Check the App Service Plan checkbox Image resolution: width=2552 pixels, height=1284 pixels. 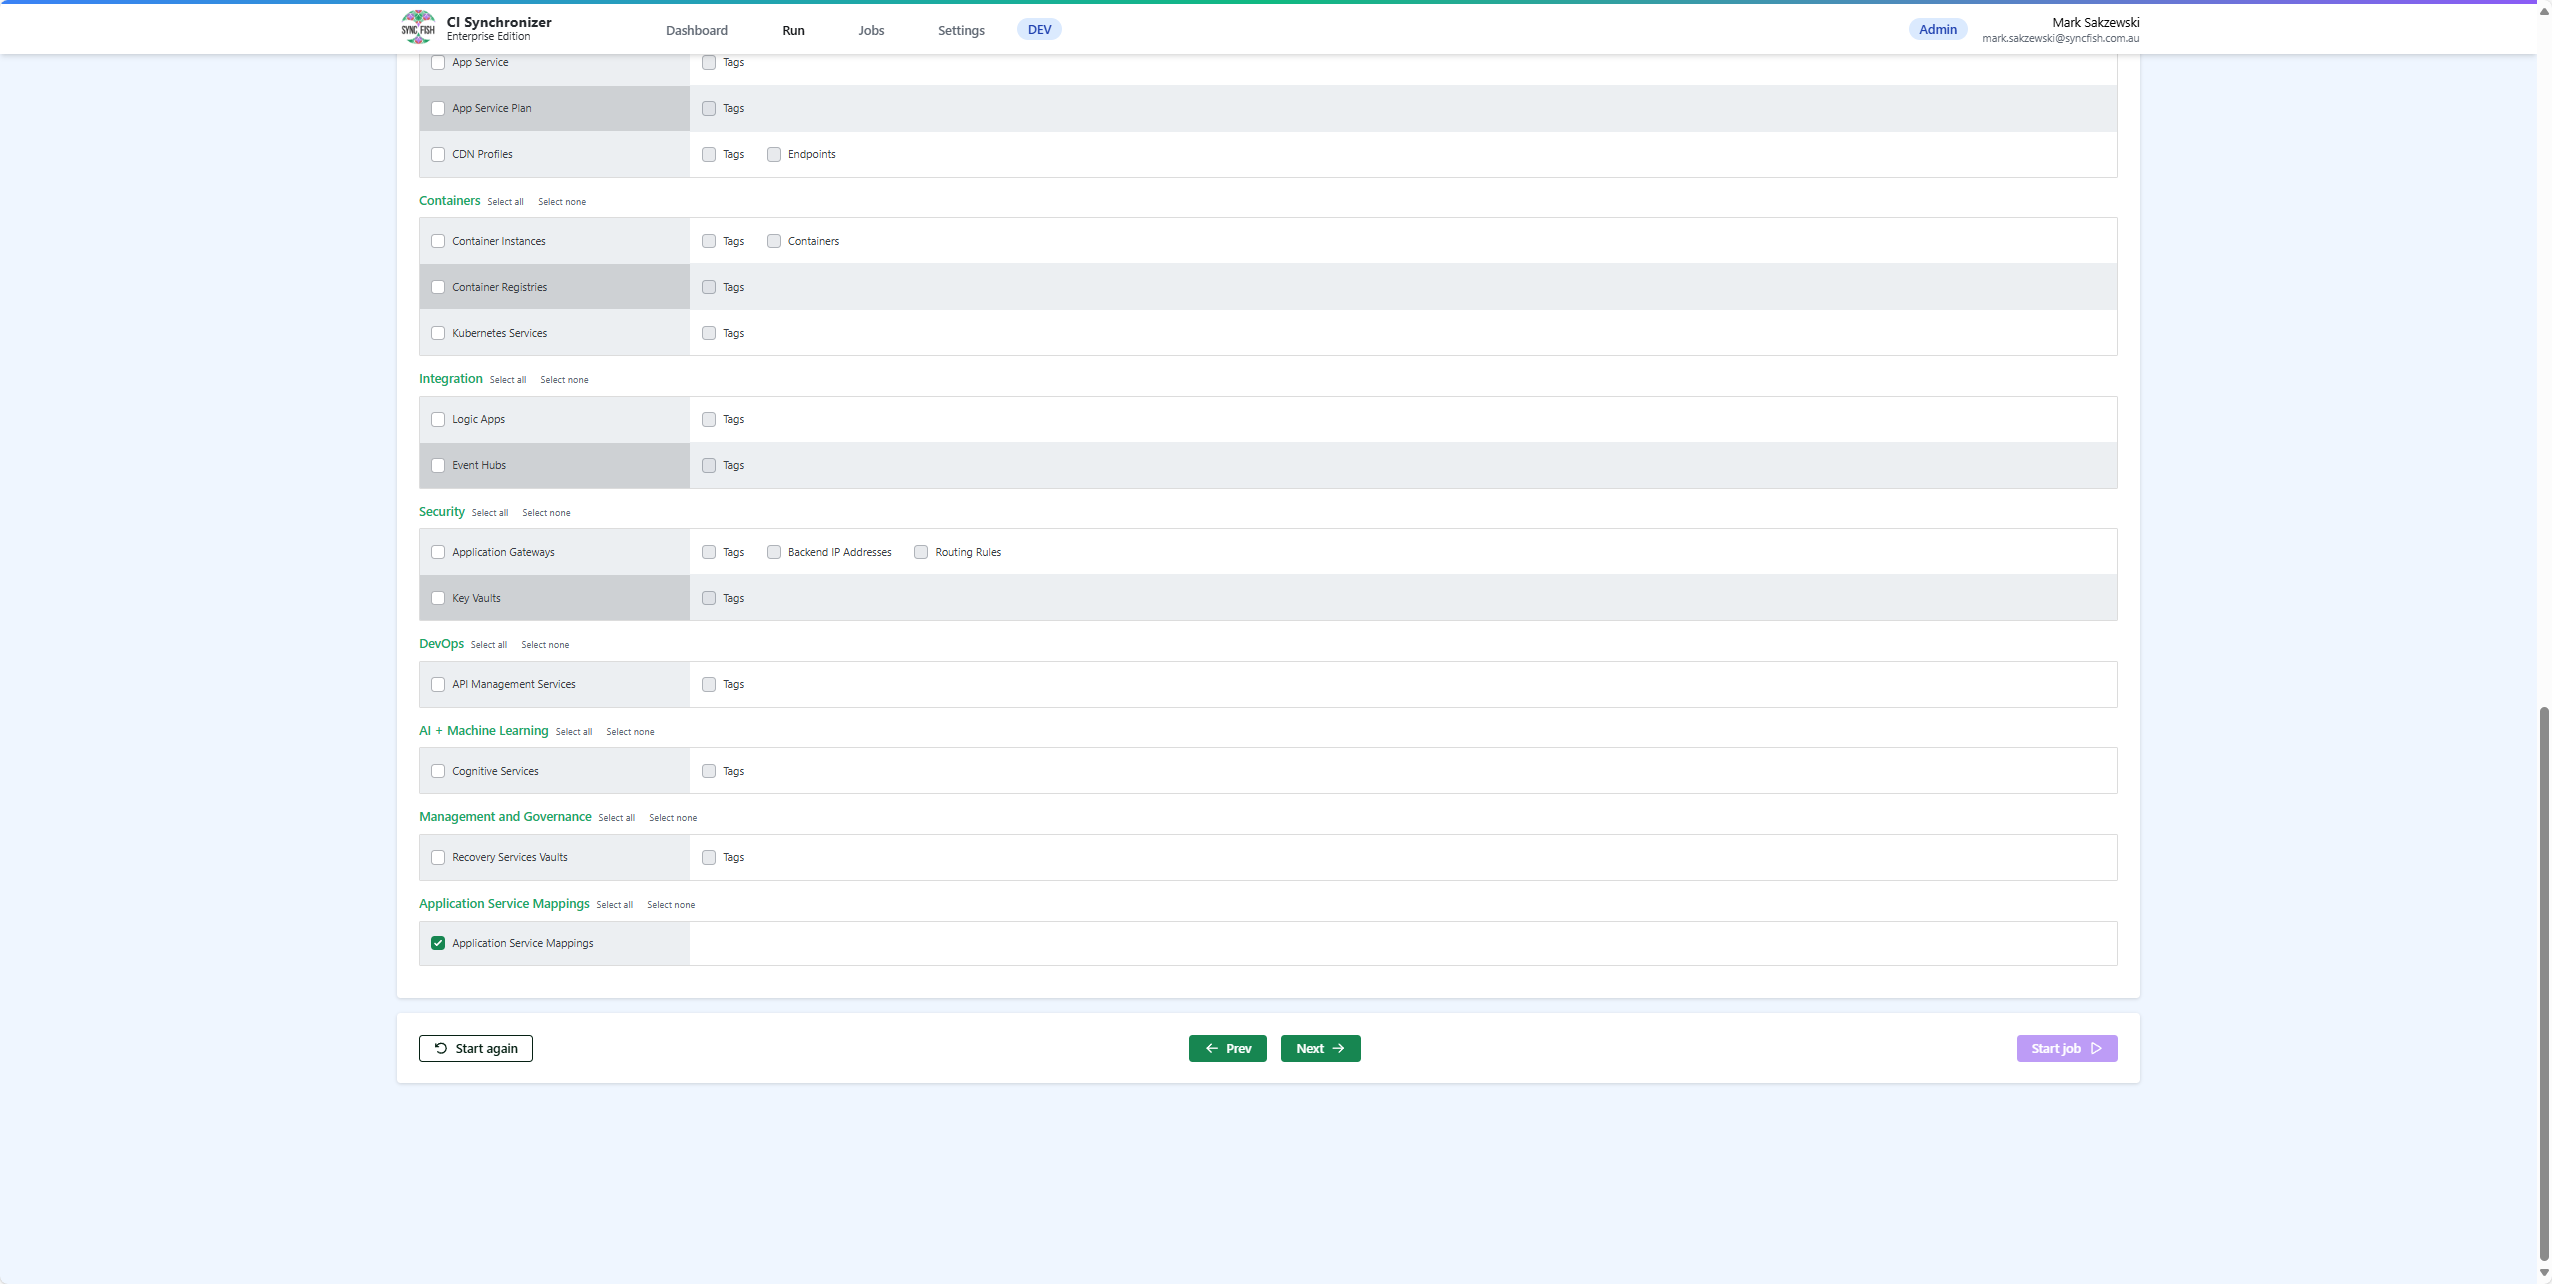tap(438, 109)
